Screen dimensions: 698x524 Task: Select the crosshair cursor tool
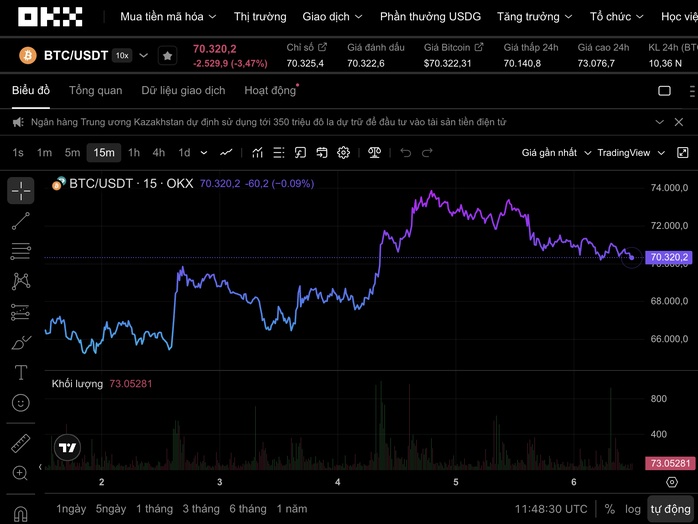click(x=21, y=190)
